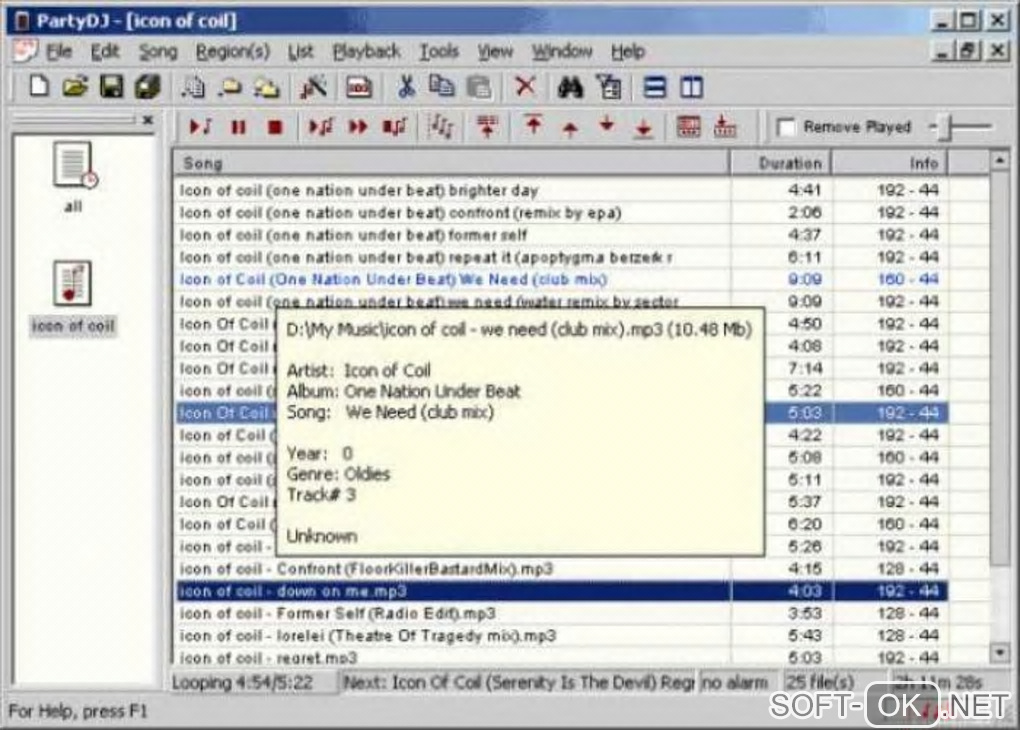Click the add folder icon
The image size is (1020, 730).
click(230, 87)
